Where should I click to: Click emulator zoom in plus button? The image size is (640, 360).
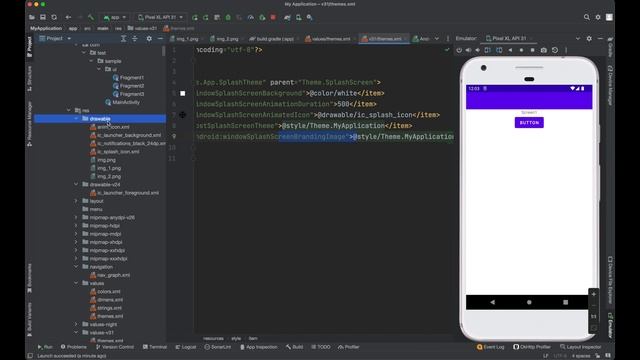pos(594,294)
